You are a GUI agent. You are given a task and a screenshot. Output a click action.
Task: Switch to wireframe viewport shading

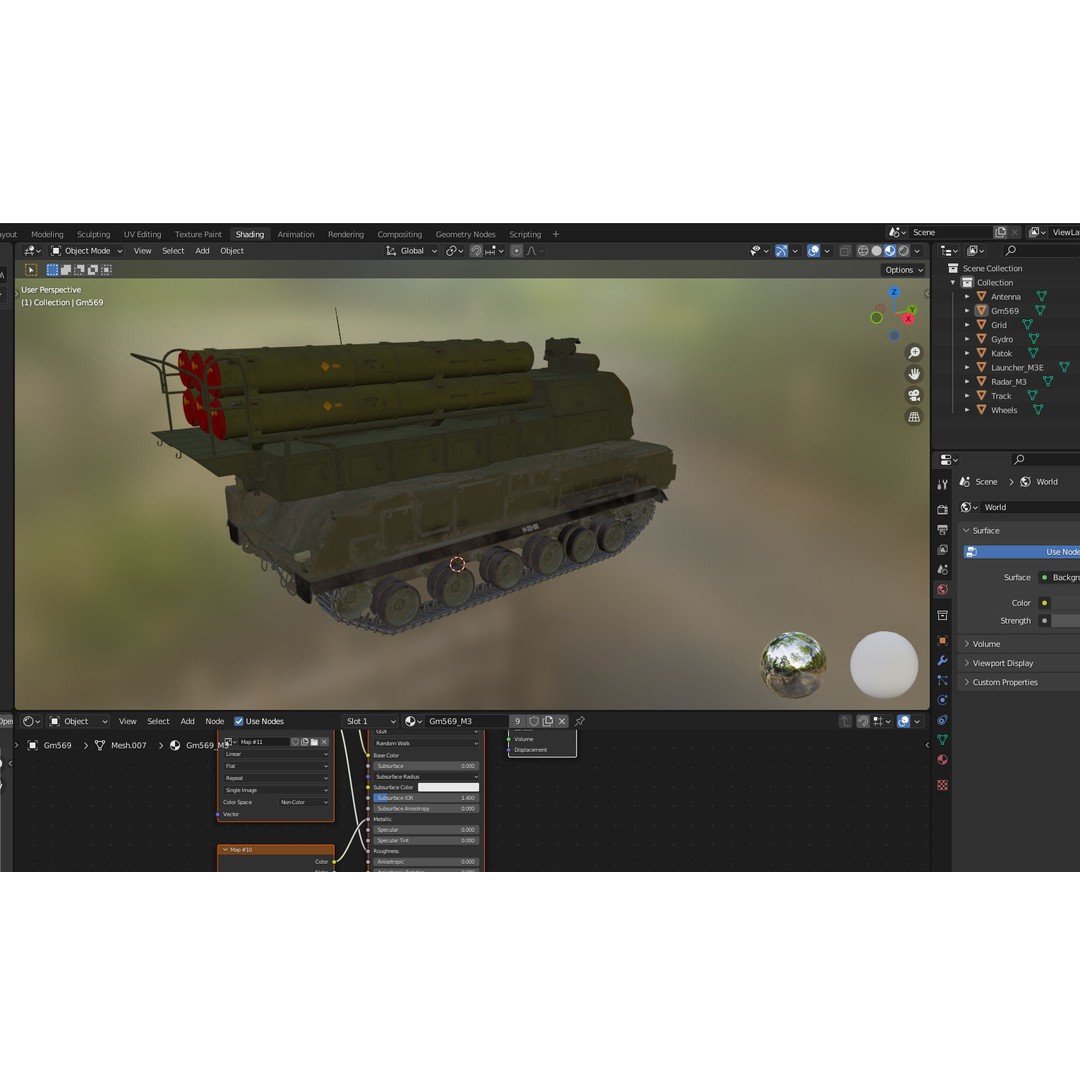point(862,251)
